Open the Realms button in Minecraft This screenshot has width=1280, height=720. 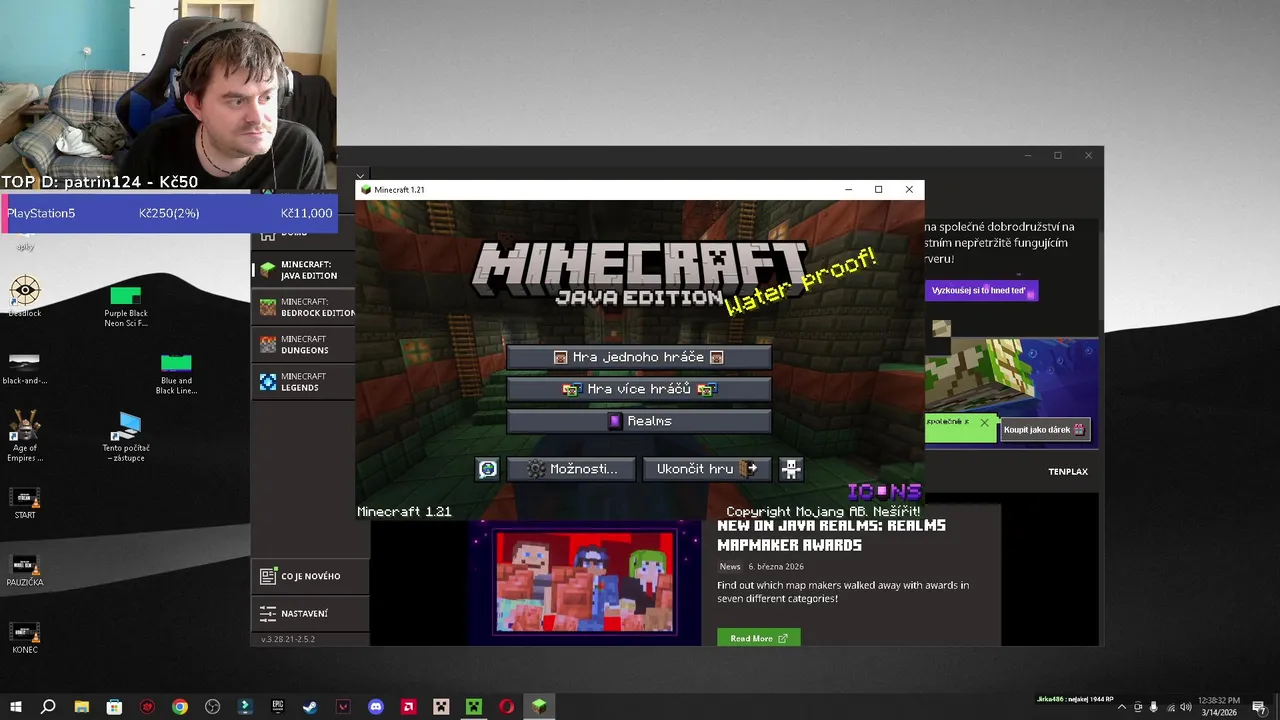[x=639, y=421]
